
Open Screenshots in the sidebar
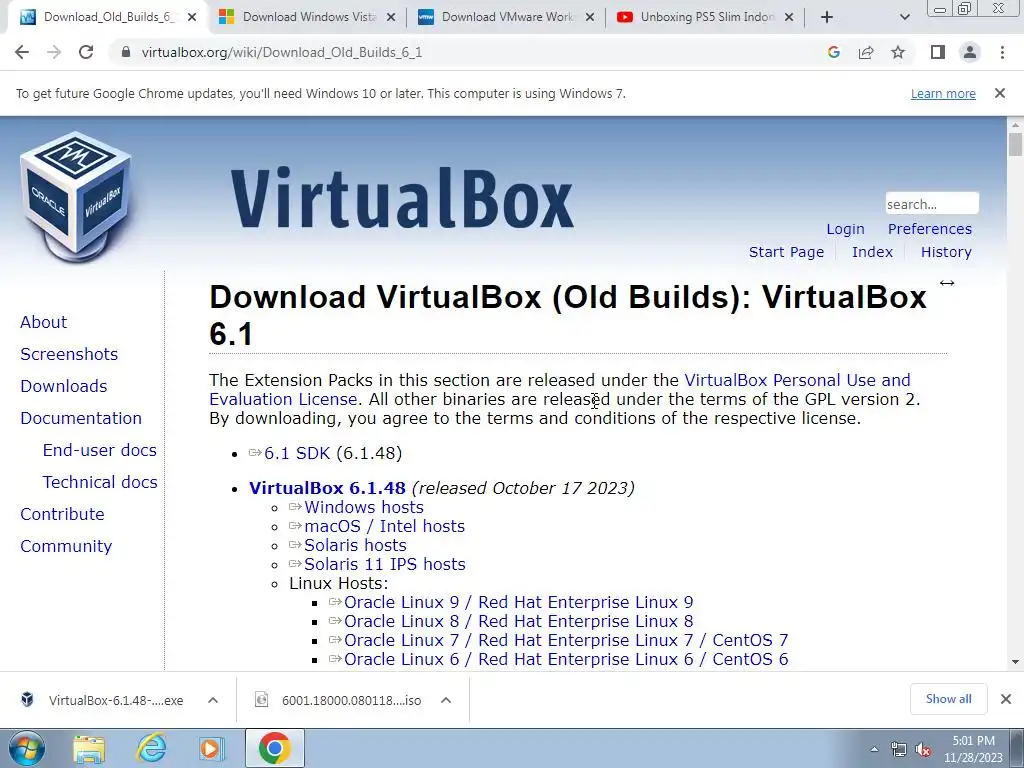point(69,354)
